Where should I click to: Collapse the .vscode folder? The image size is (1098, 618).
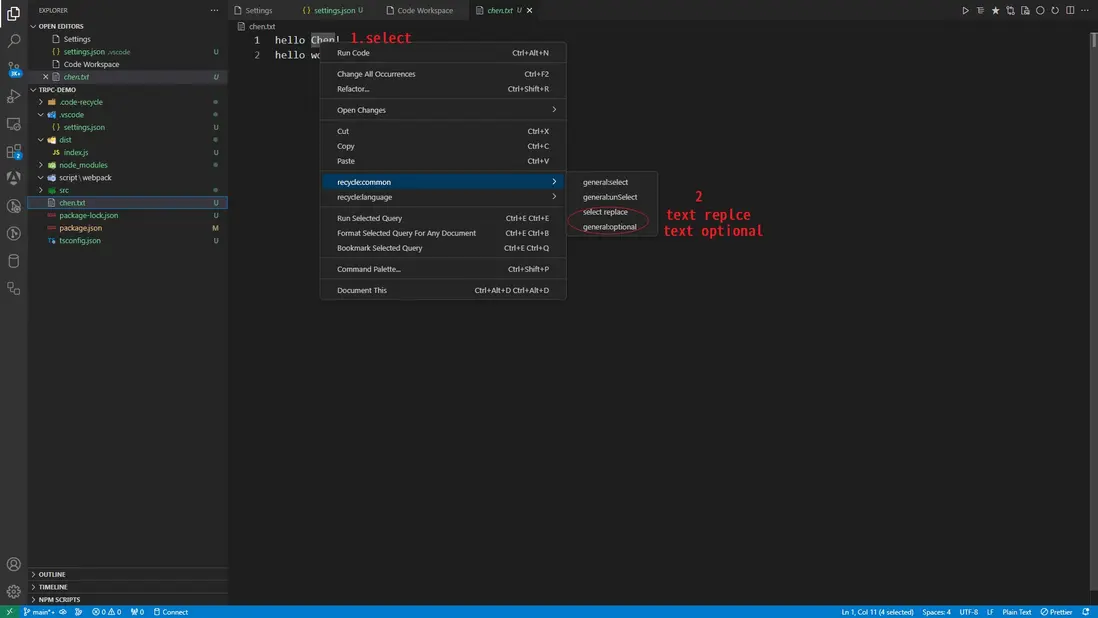point(41,115)
